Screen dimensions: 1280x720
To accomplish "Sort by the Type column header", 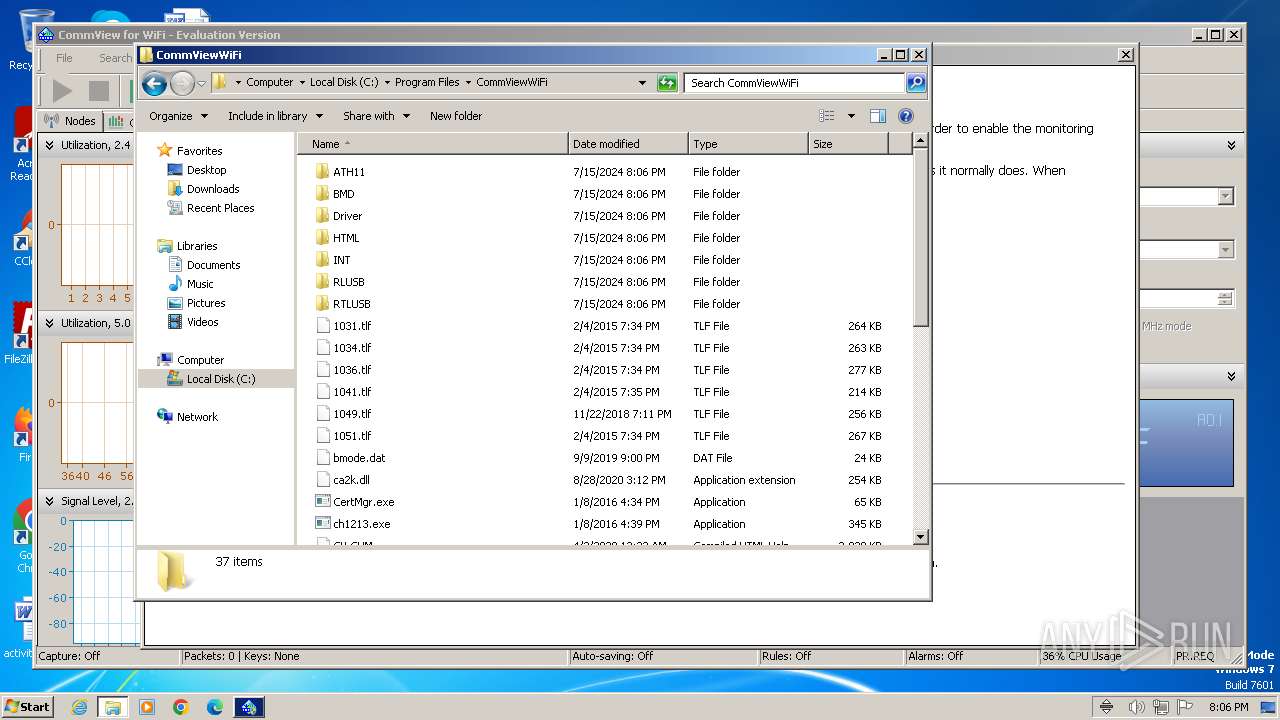I will point(748,144).
